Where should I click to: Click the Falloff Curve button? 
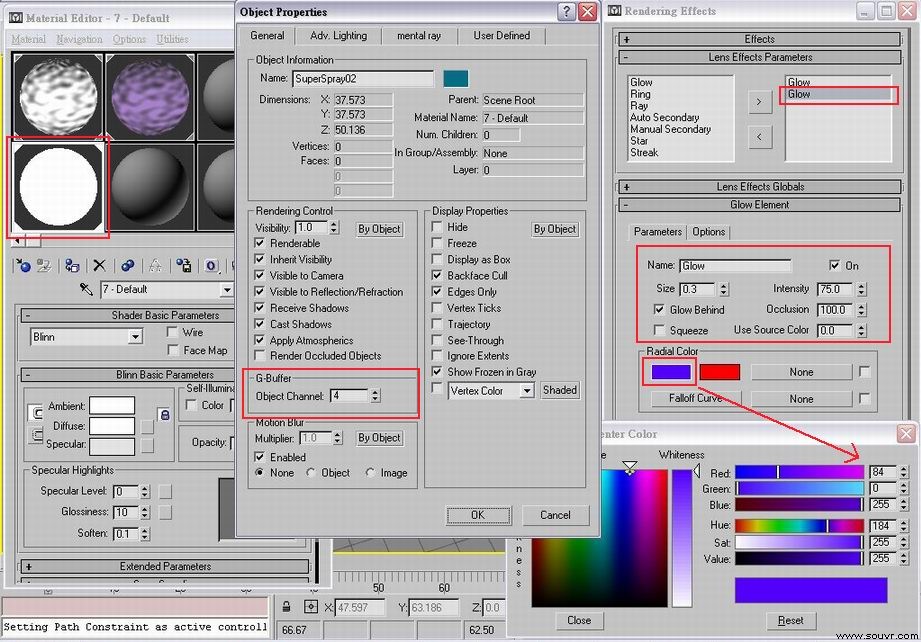(x=695, y=398)
